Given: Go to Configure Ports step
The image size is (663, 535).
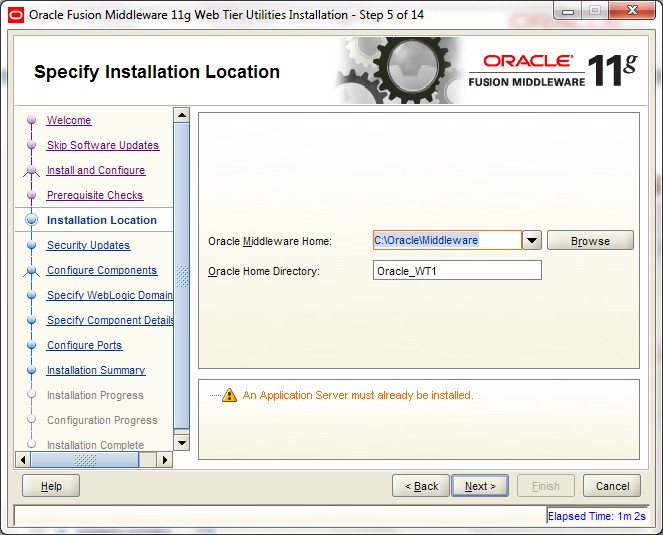Looking at the screenshot, I should (x=85, y=345).
